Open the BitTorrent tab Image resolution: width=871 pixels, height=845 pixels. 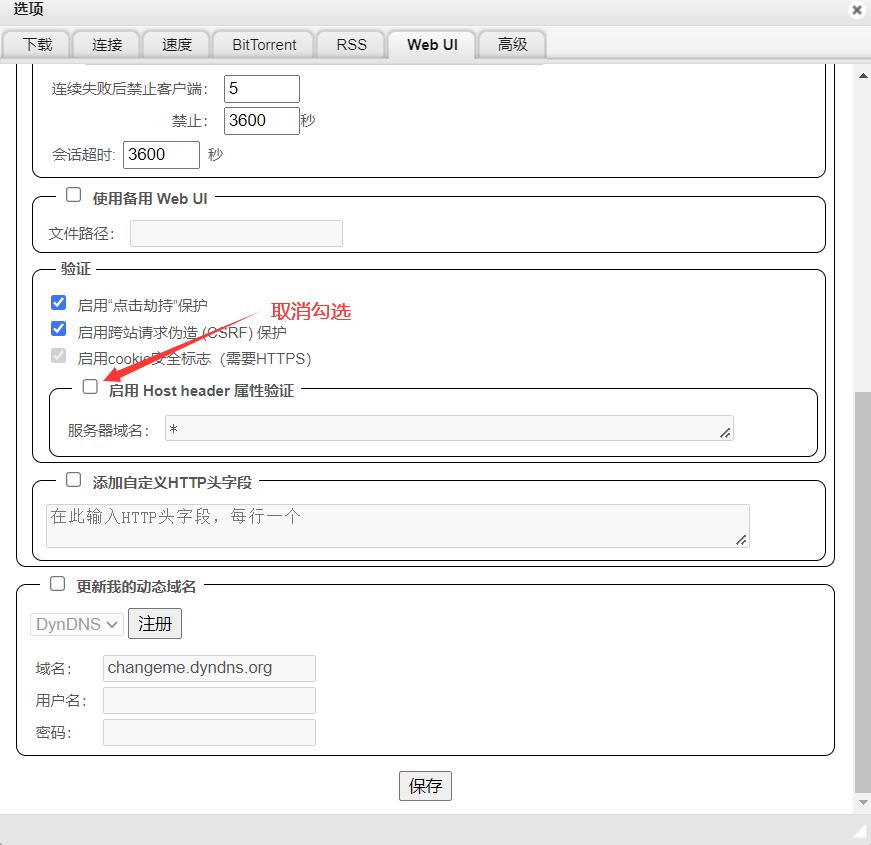pos(262,44)
